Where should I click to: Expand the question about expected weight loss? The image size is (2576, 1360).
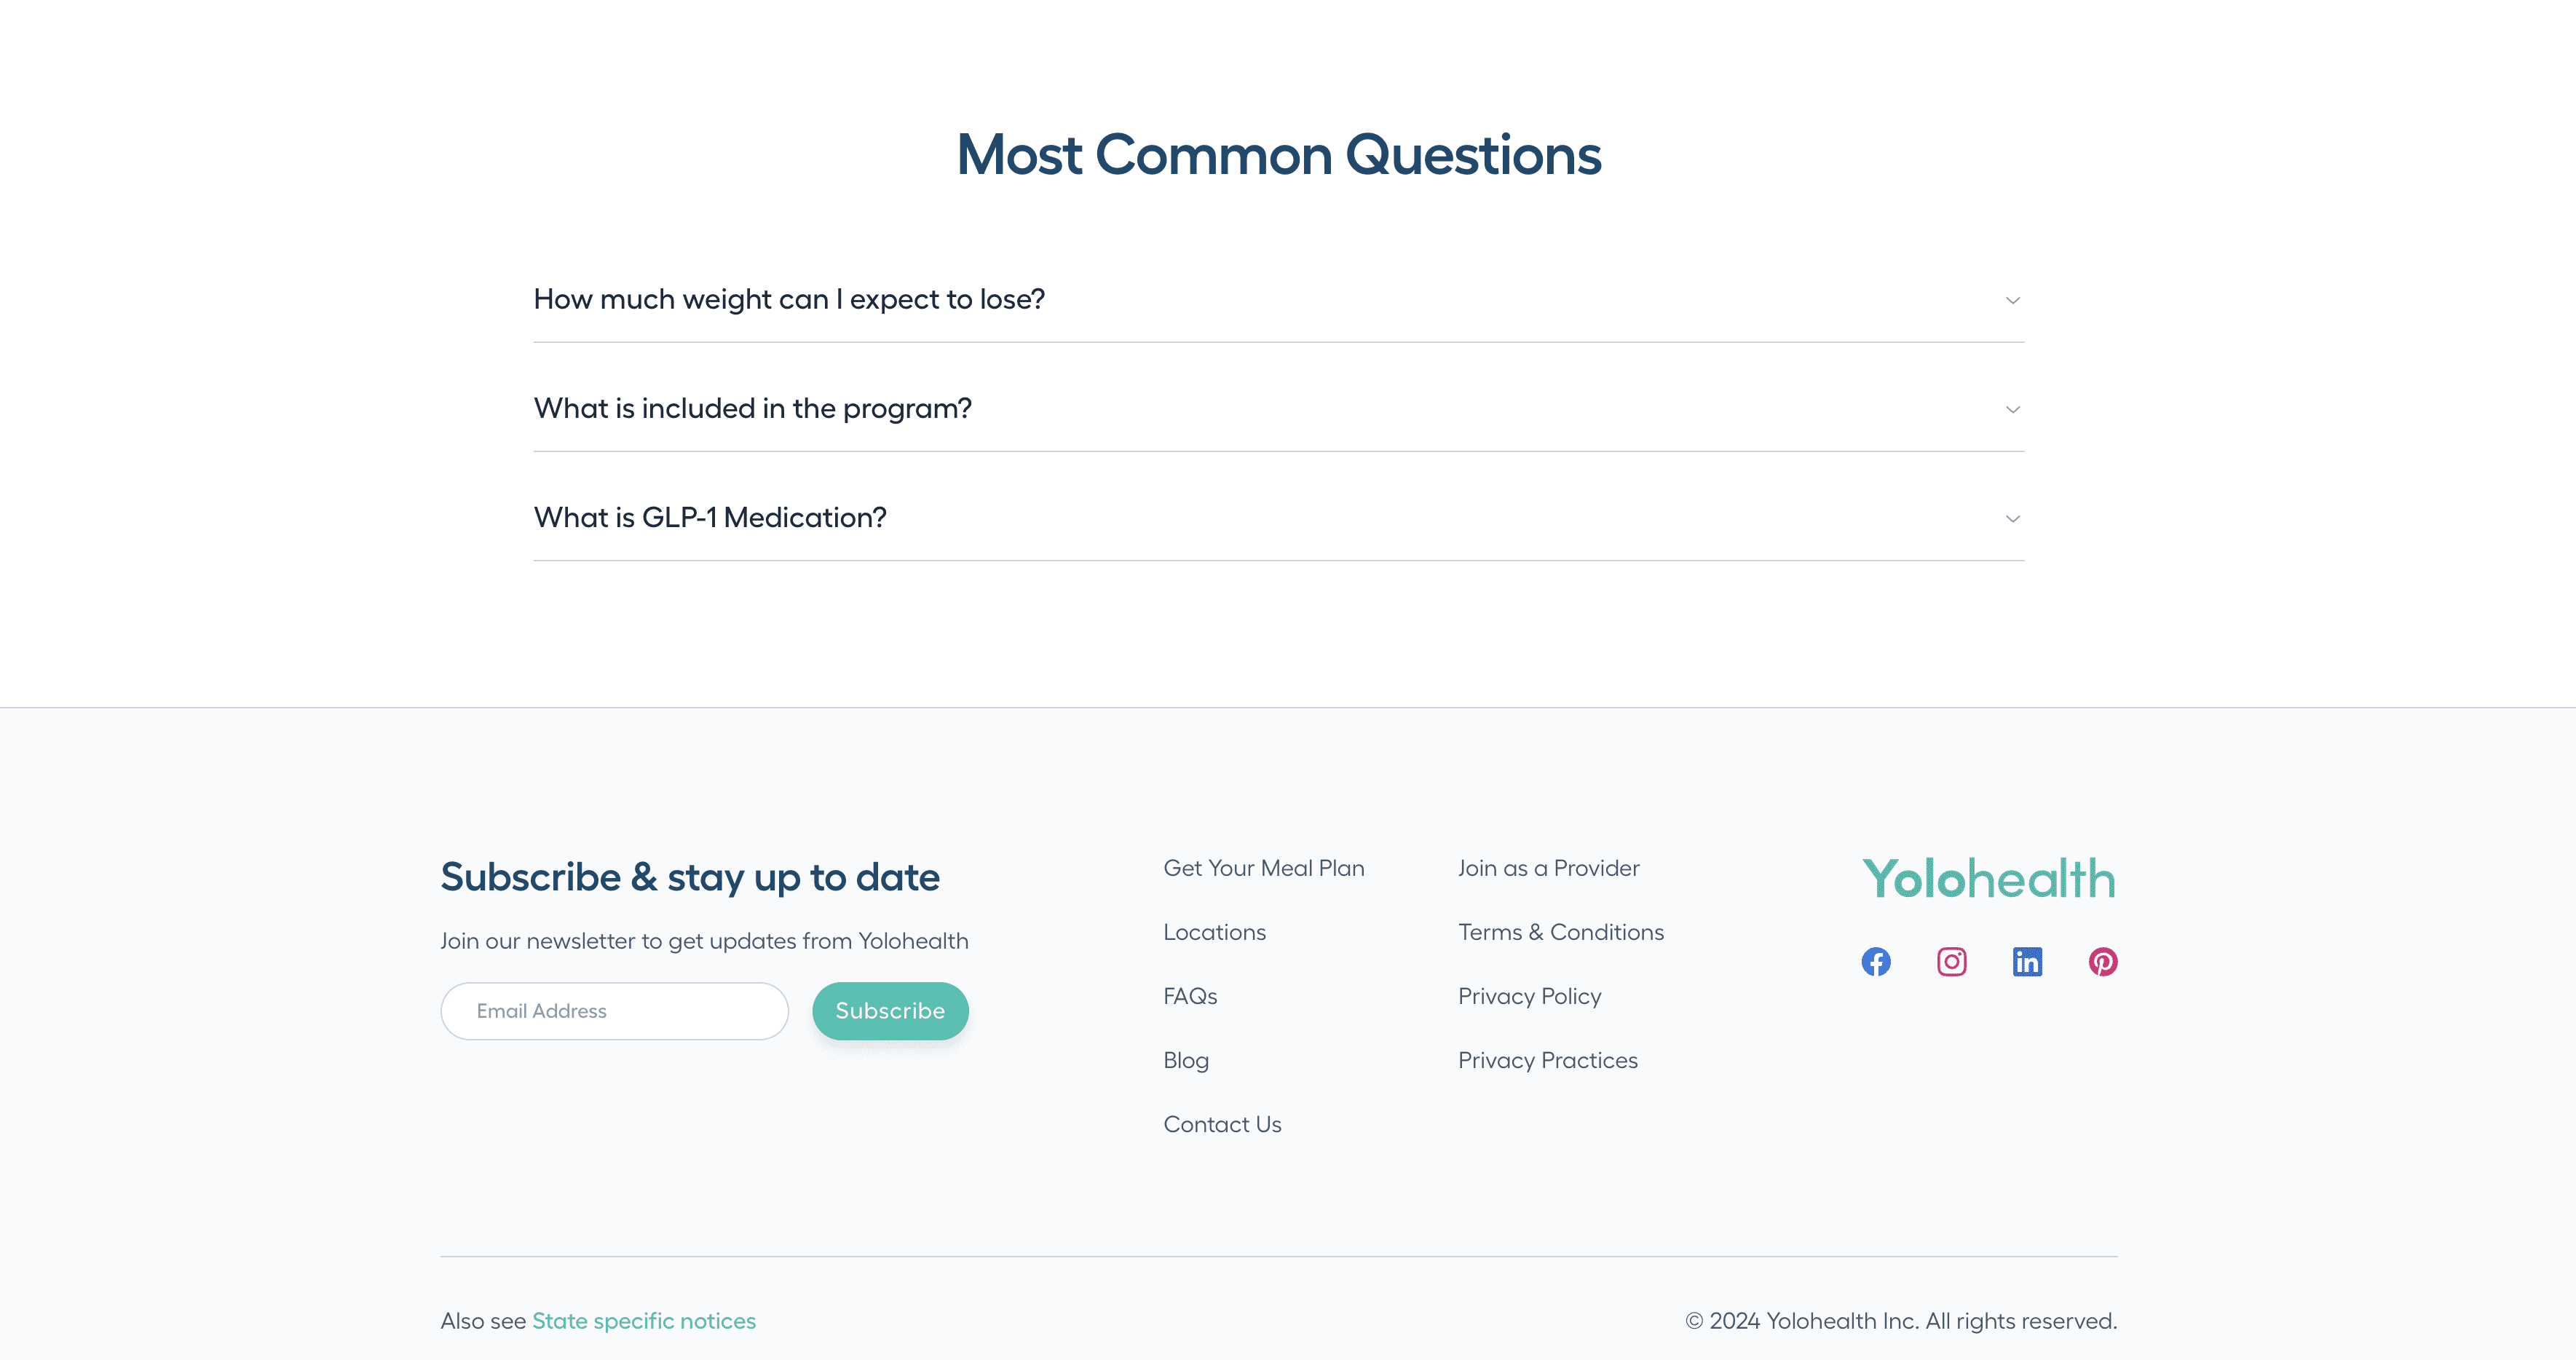coord(789,299)
